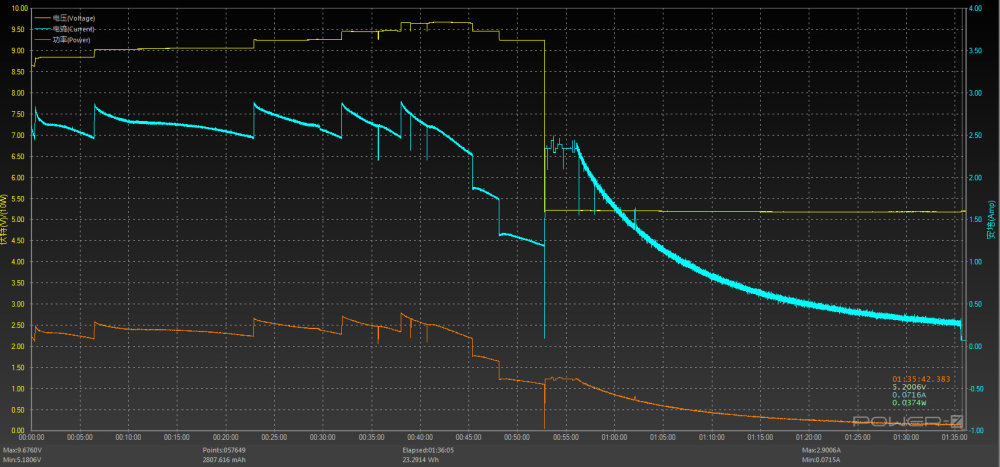This screenshot has height=467, width=1000.
Task: Click the 00:50:00 time axis tick
Action: point(517,437)
